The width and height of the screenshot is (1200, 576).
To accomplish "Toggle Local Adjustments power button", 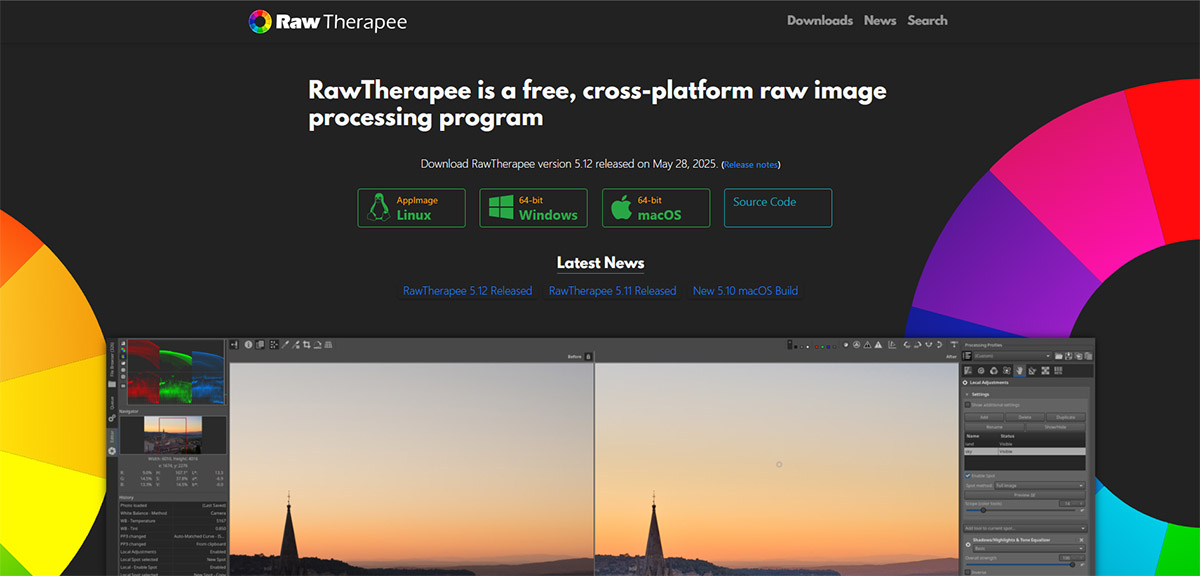I will click(x=965, y=382).
